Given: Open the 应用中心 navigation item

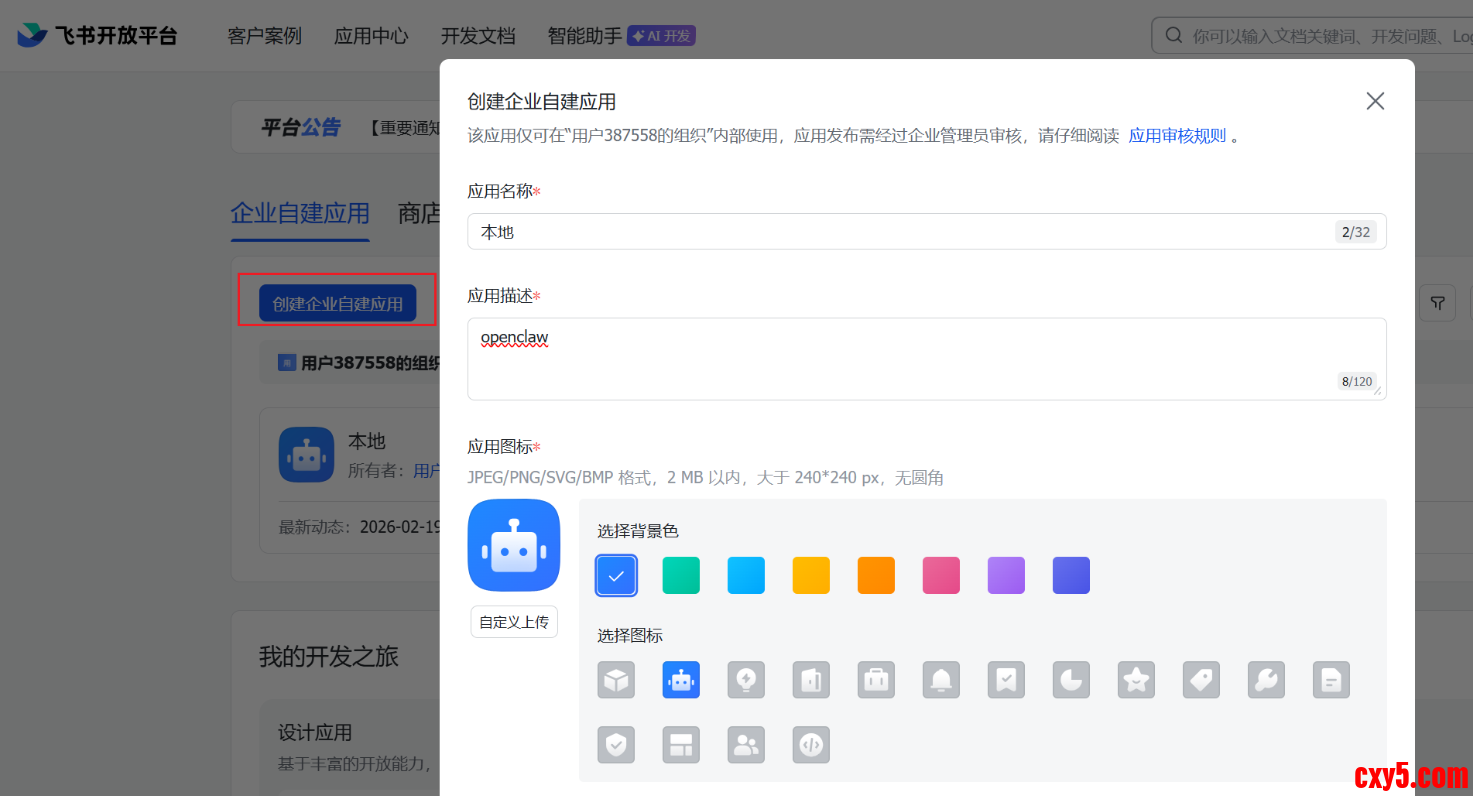Looking at the screenshot, I should 371,36.
